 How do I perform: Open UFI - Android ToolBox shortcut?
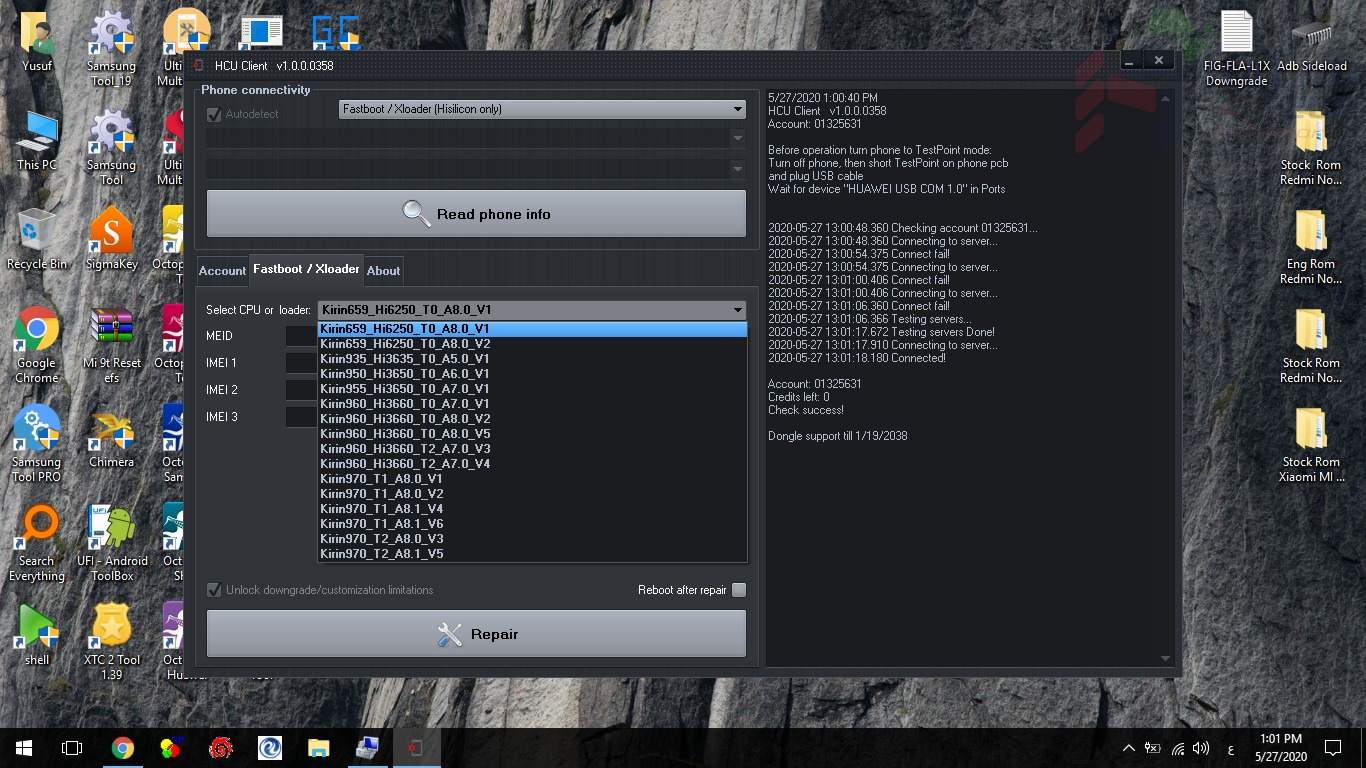112,543
